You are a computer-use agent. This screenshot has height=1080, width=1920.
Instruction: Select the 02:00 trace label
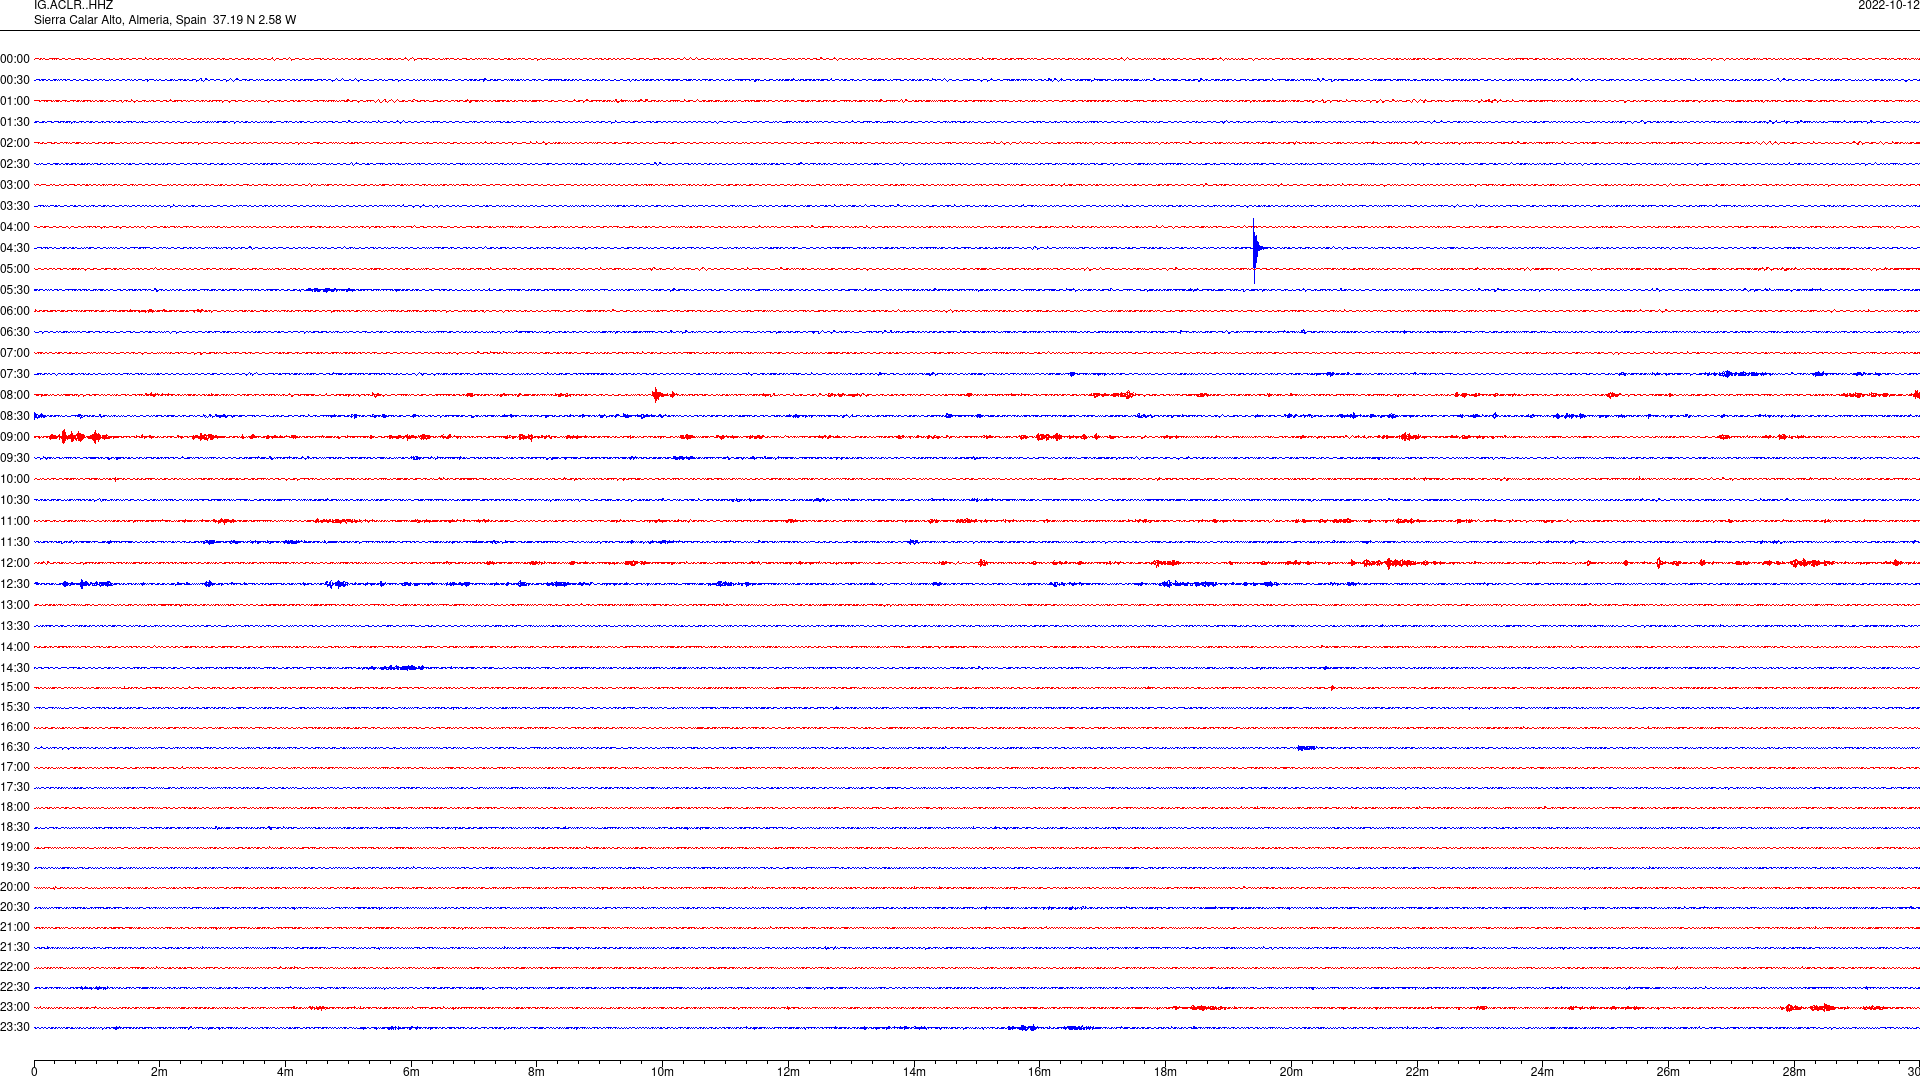15,143
